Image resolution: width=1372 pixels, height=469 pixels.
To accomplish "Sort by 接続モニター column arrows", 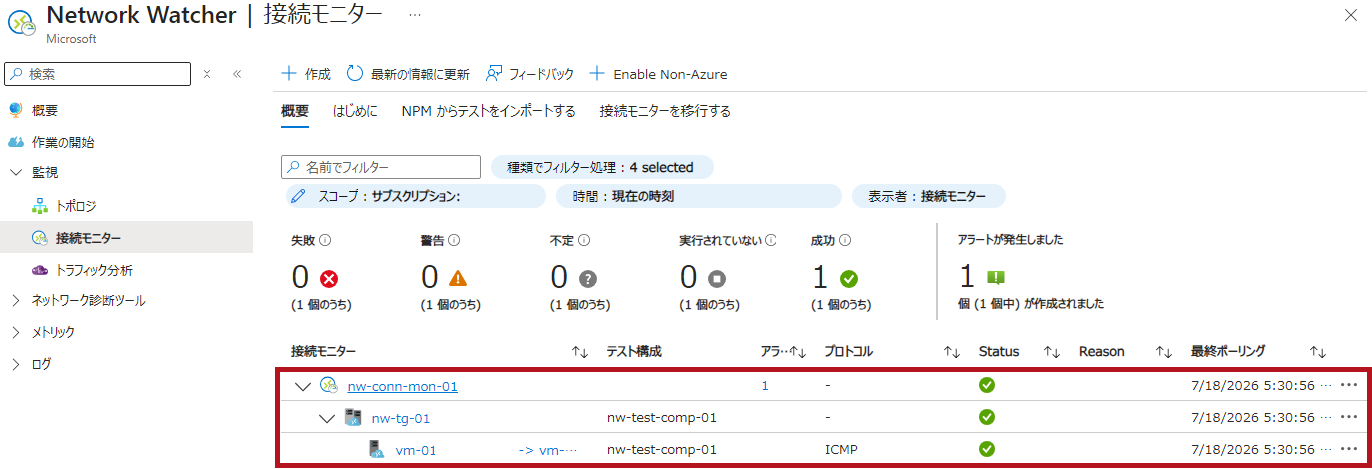I will coord(579,352).
